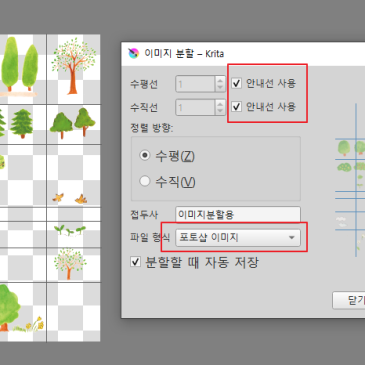
Task: Click the 접두사 text field
Action: 238,215
